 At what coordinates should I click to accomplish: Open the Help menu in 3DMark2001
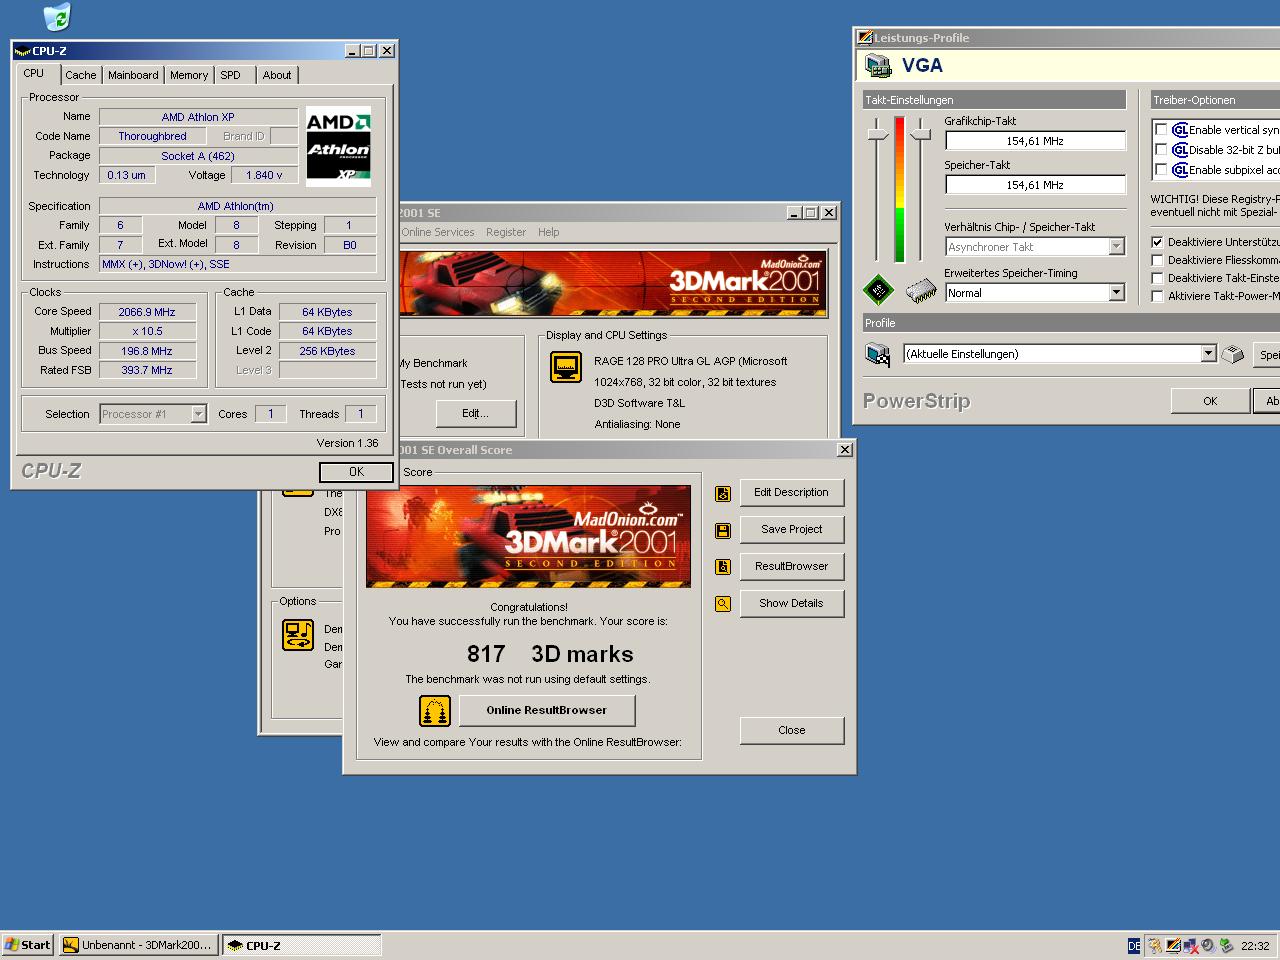[549, 232]
